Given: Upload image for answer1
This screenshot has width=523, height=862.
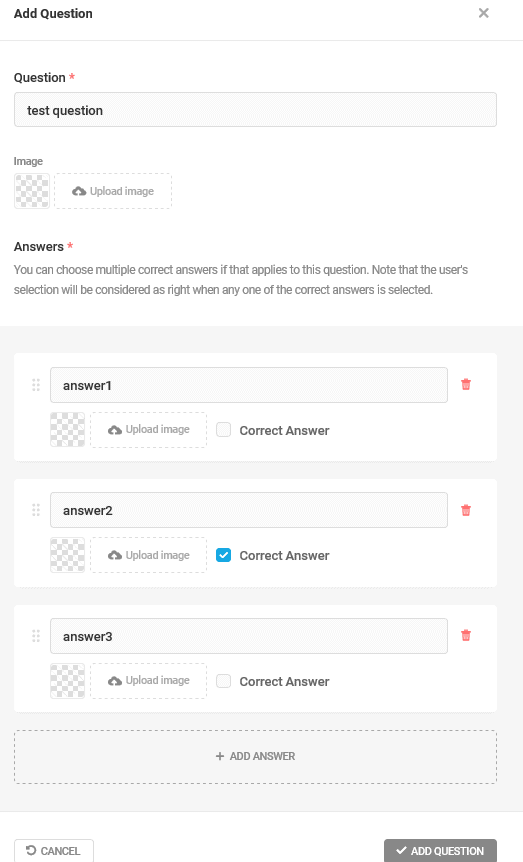Looking at the screenshot, I should [148, 430].
